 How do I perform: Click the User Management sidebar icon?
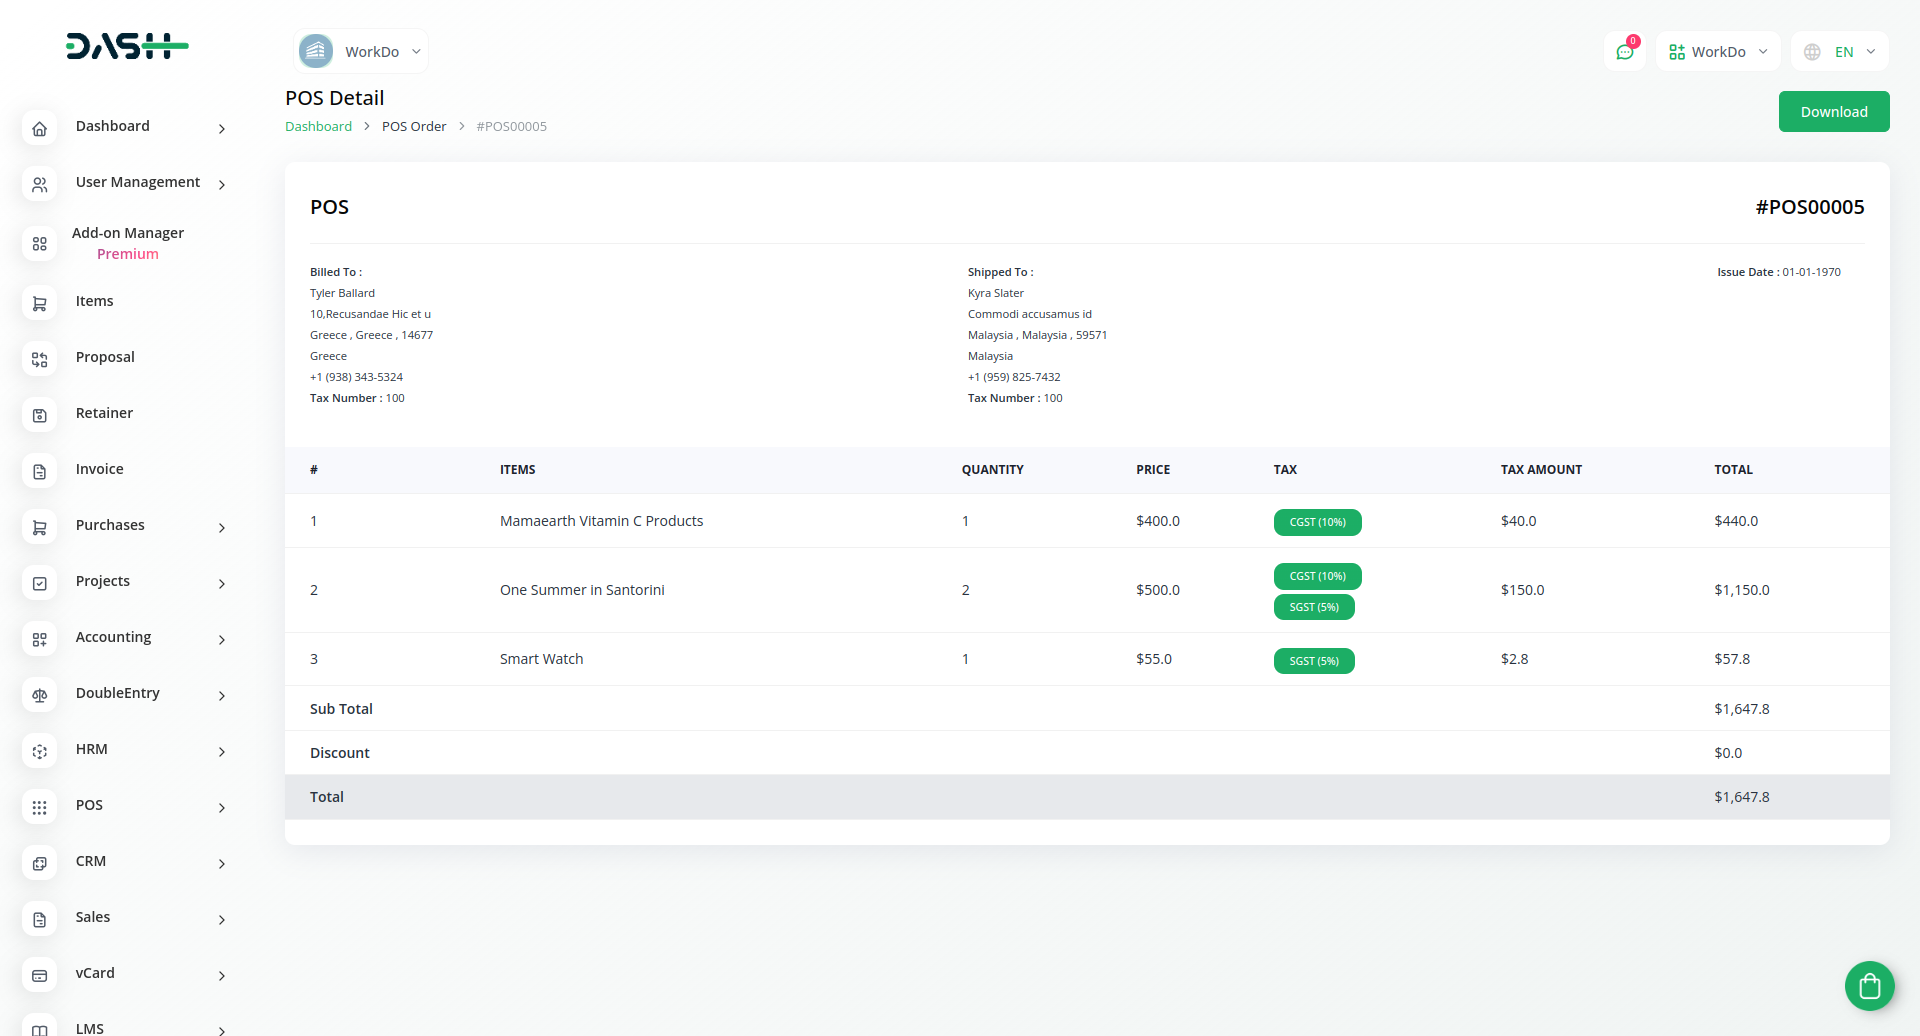(39, 184)
